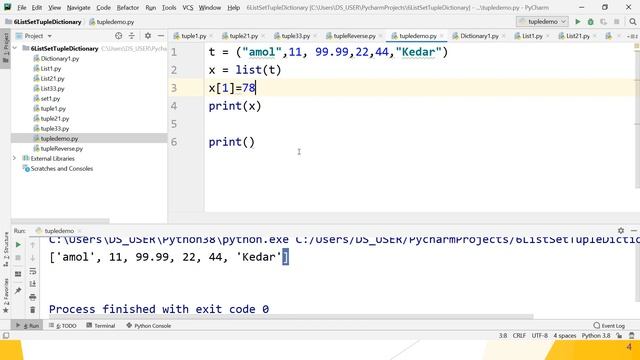
Task: Restore layout icon in Run panel
Action: pyautogui.click(x=18, y=274)
